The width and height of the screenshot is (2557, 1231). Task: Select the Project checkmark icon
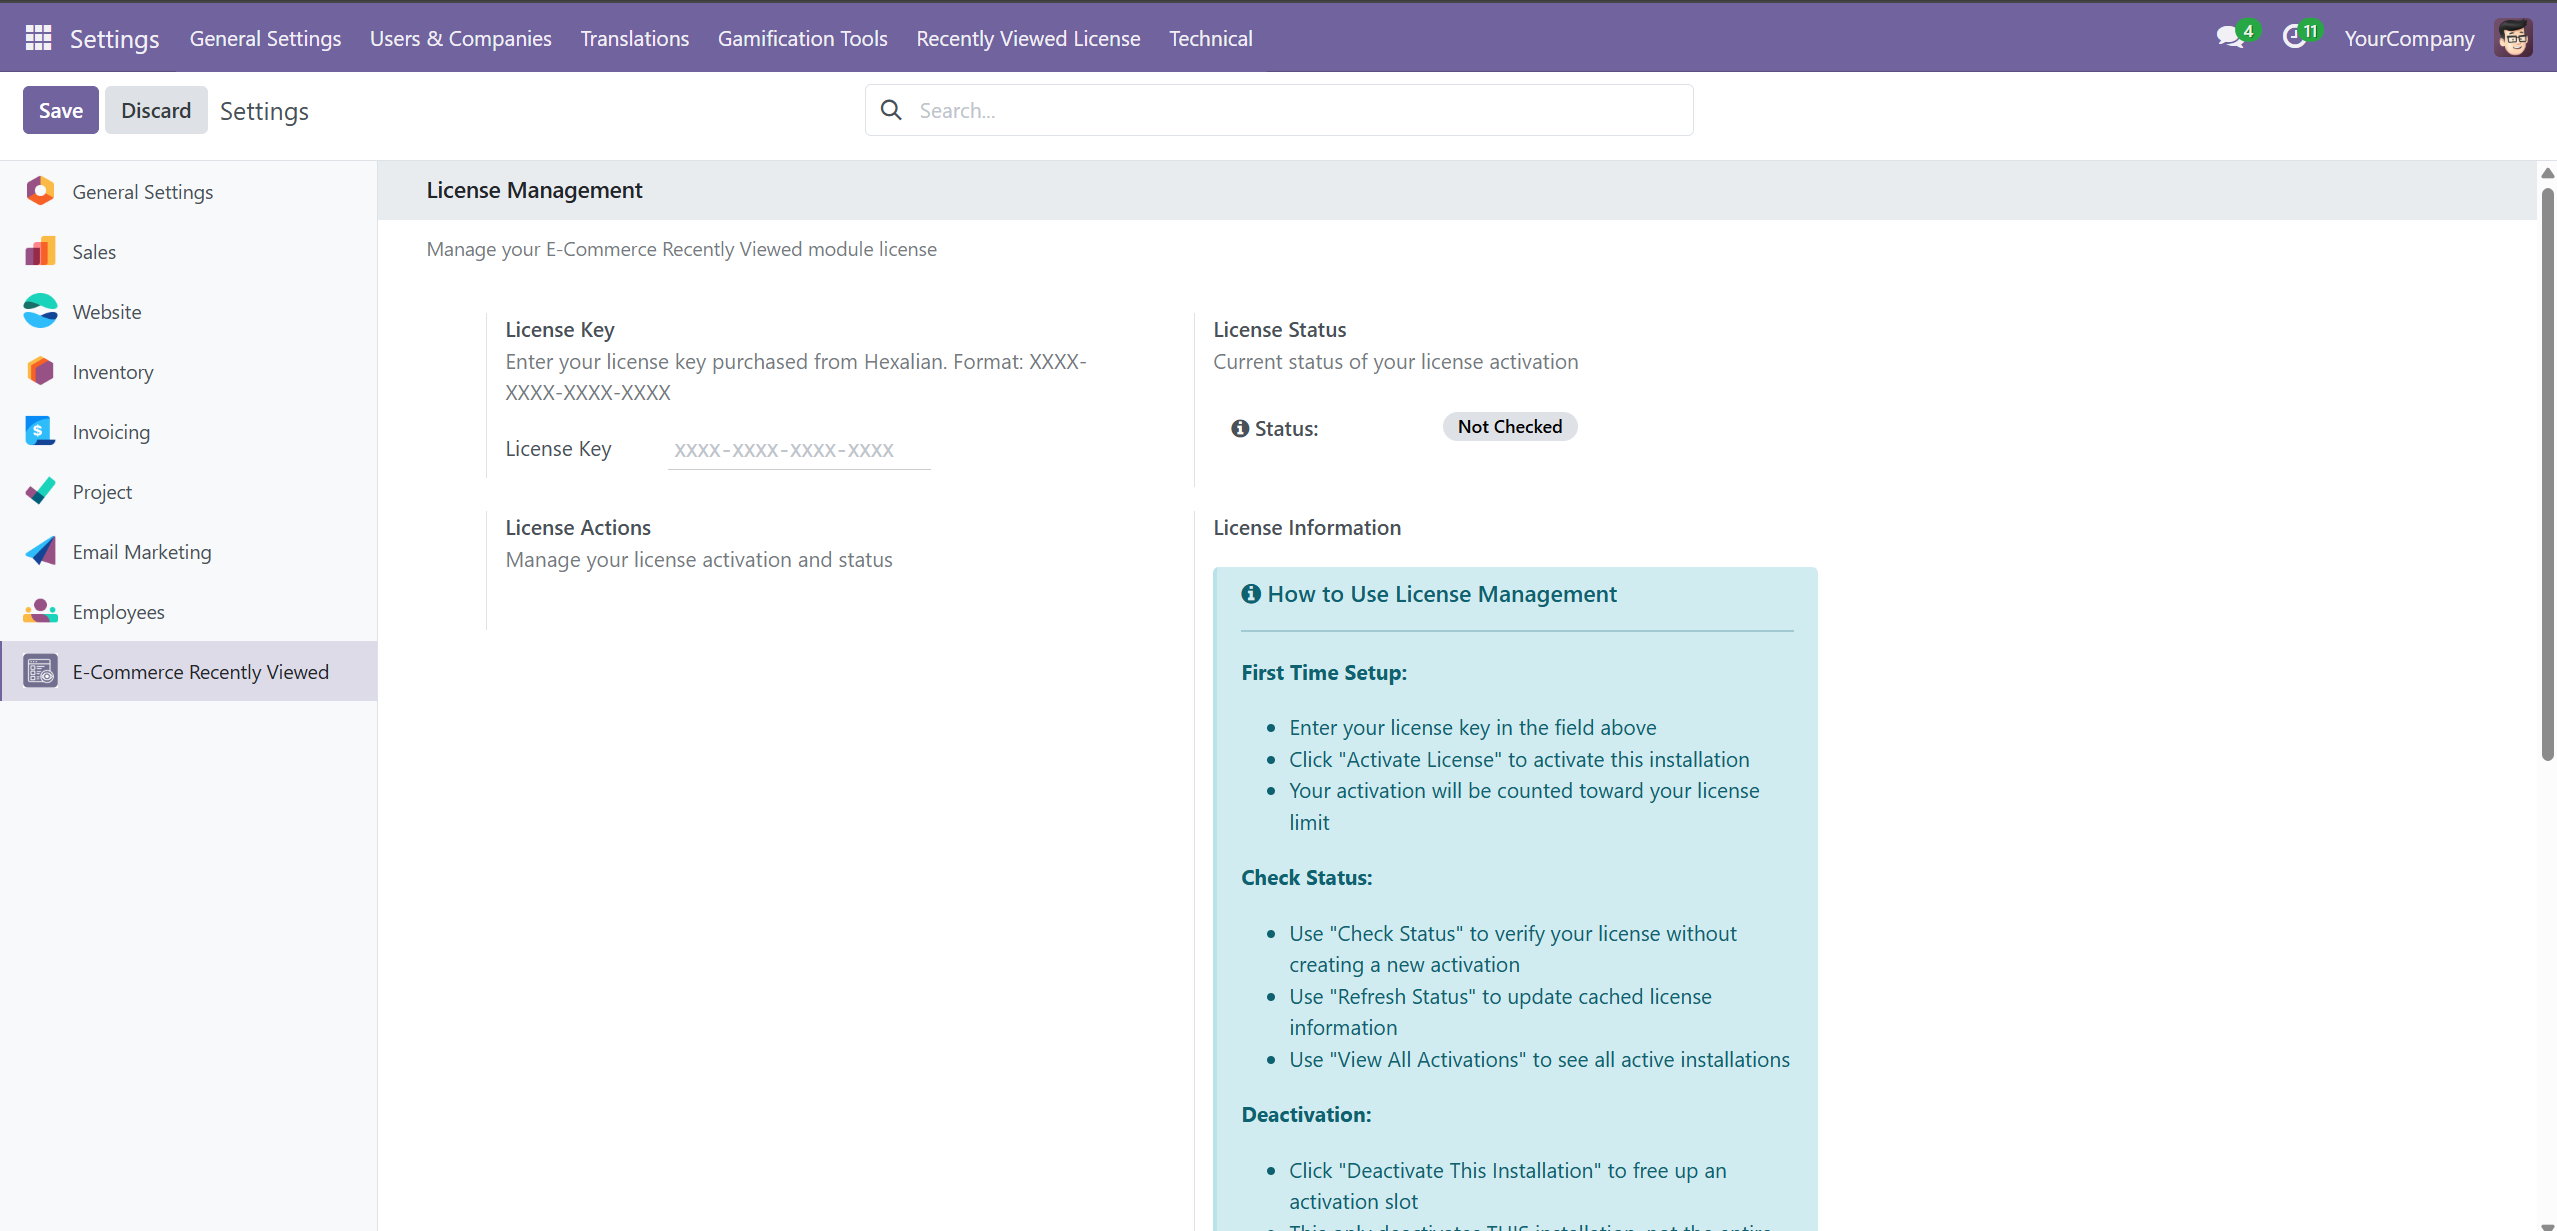tap(39, 491)
